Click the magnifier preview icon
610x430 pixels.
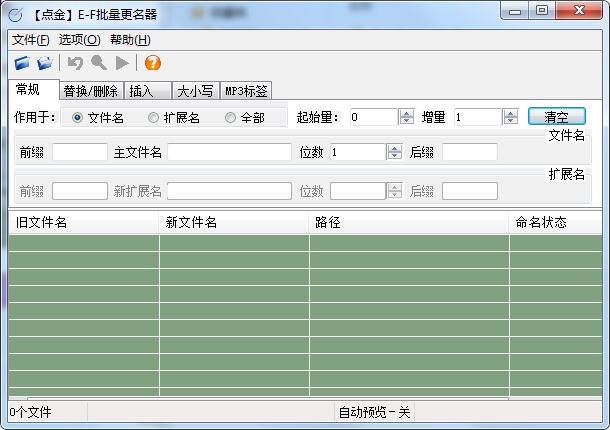tap(99, 63)
